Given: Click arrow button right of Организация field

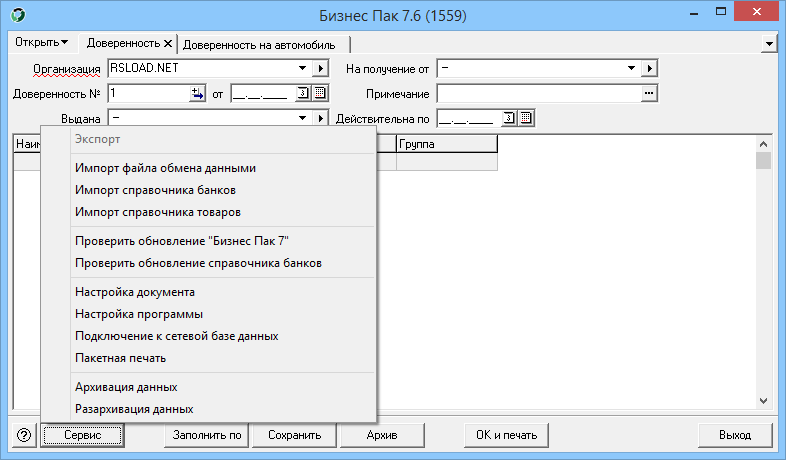Looking at the screenshot, I should click(x=321, y=68).
